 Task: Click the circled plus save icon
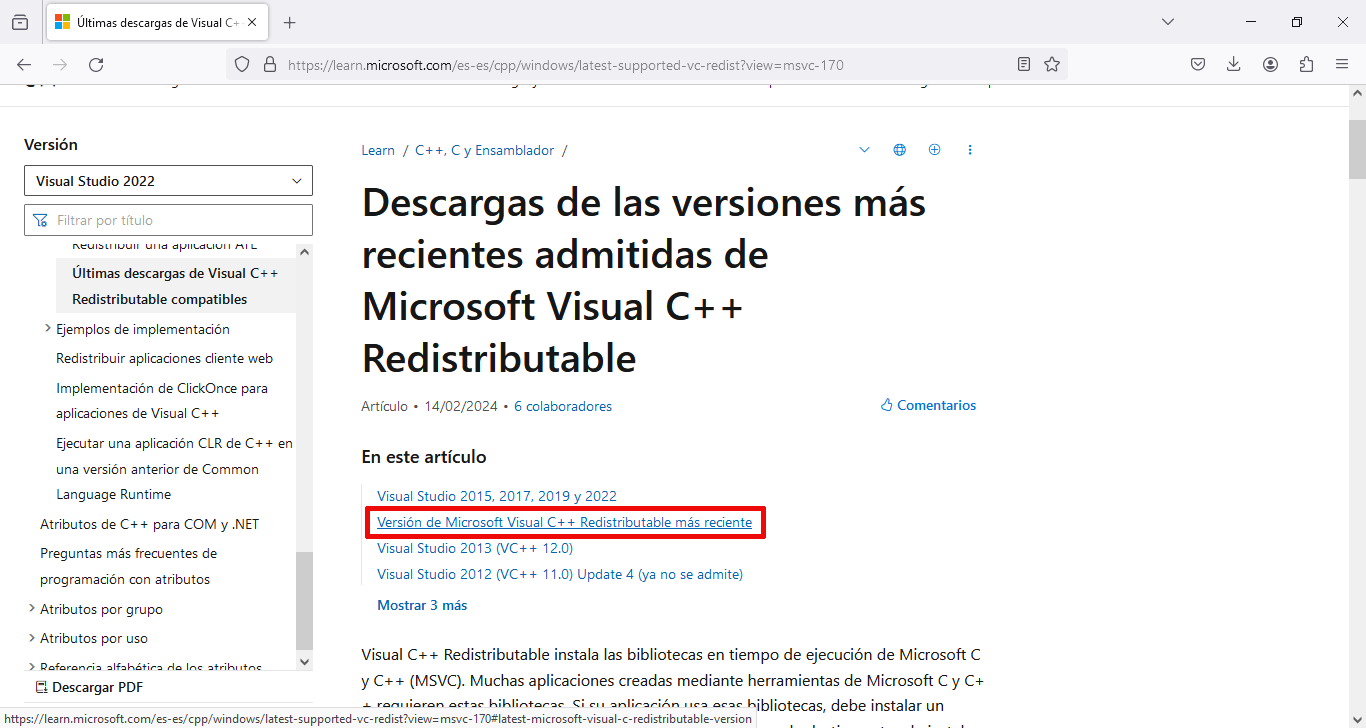click(934, 150)
